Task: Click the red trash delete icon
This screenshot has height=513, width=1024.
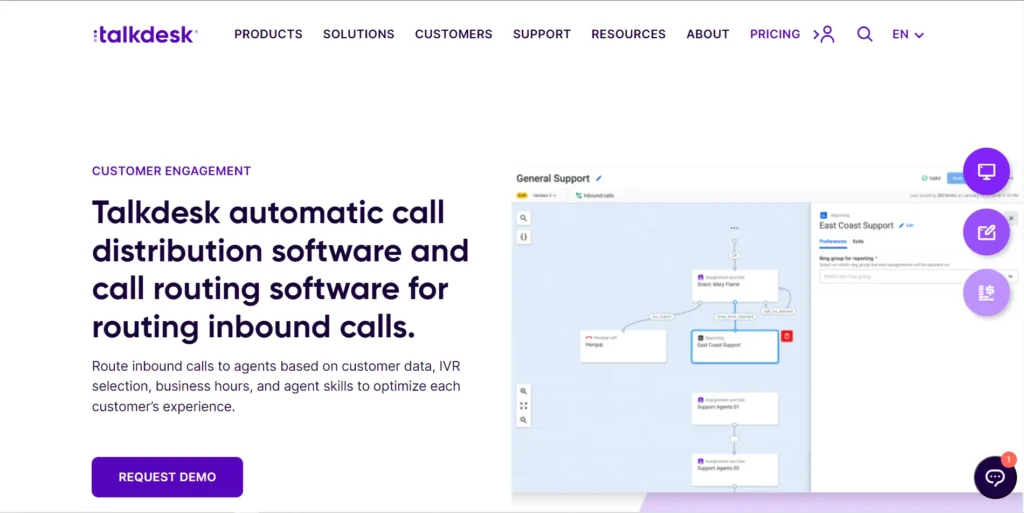Action: click(x=787, y=335)
